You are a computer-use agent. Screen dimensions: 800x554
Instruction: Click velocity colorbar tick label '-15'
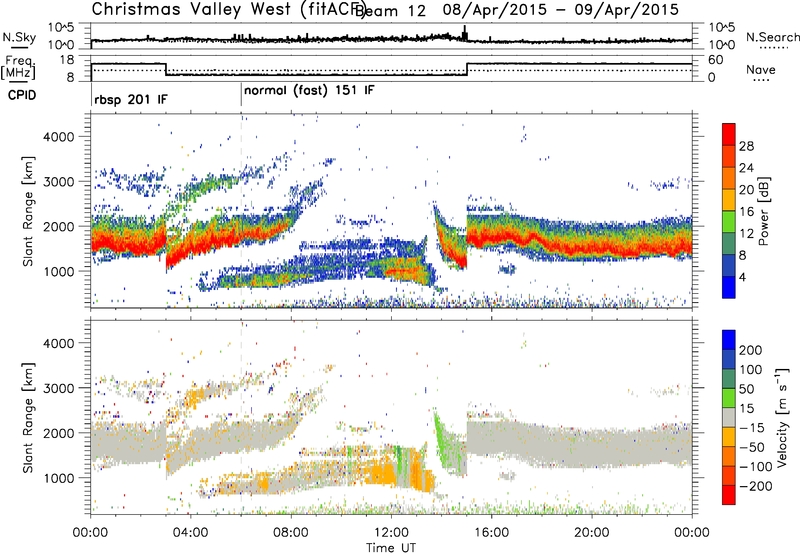pyautogui.click(x=752, y=428)
